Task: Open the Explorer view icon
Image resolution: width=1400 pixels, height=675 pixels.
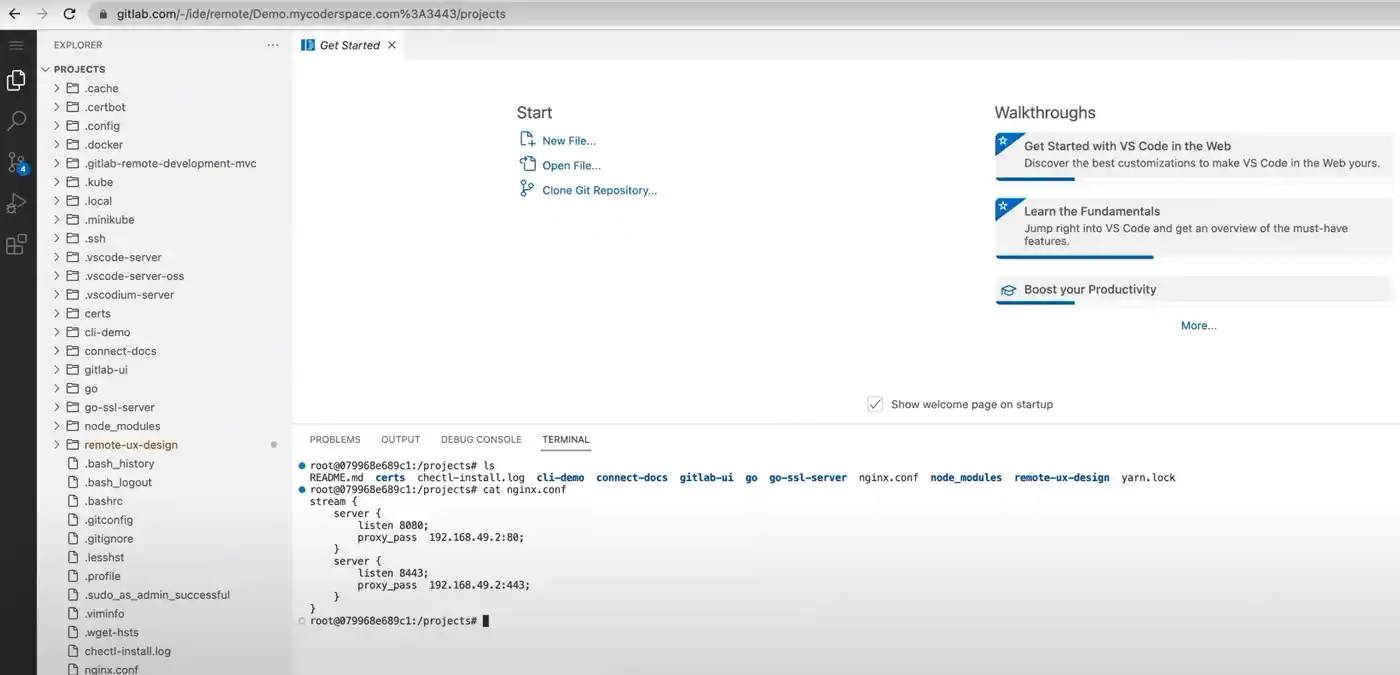Action: [x=16, y=81]
